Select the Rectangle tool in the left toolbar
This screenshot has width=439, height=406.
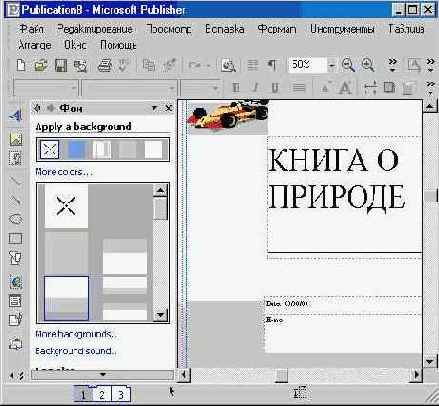[x=15, y=238]
